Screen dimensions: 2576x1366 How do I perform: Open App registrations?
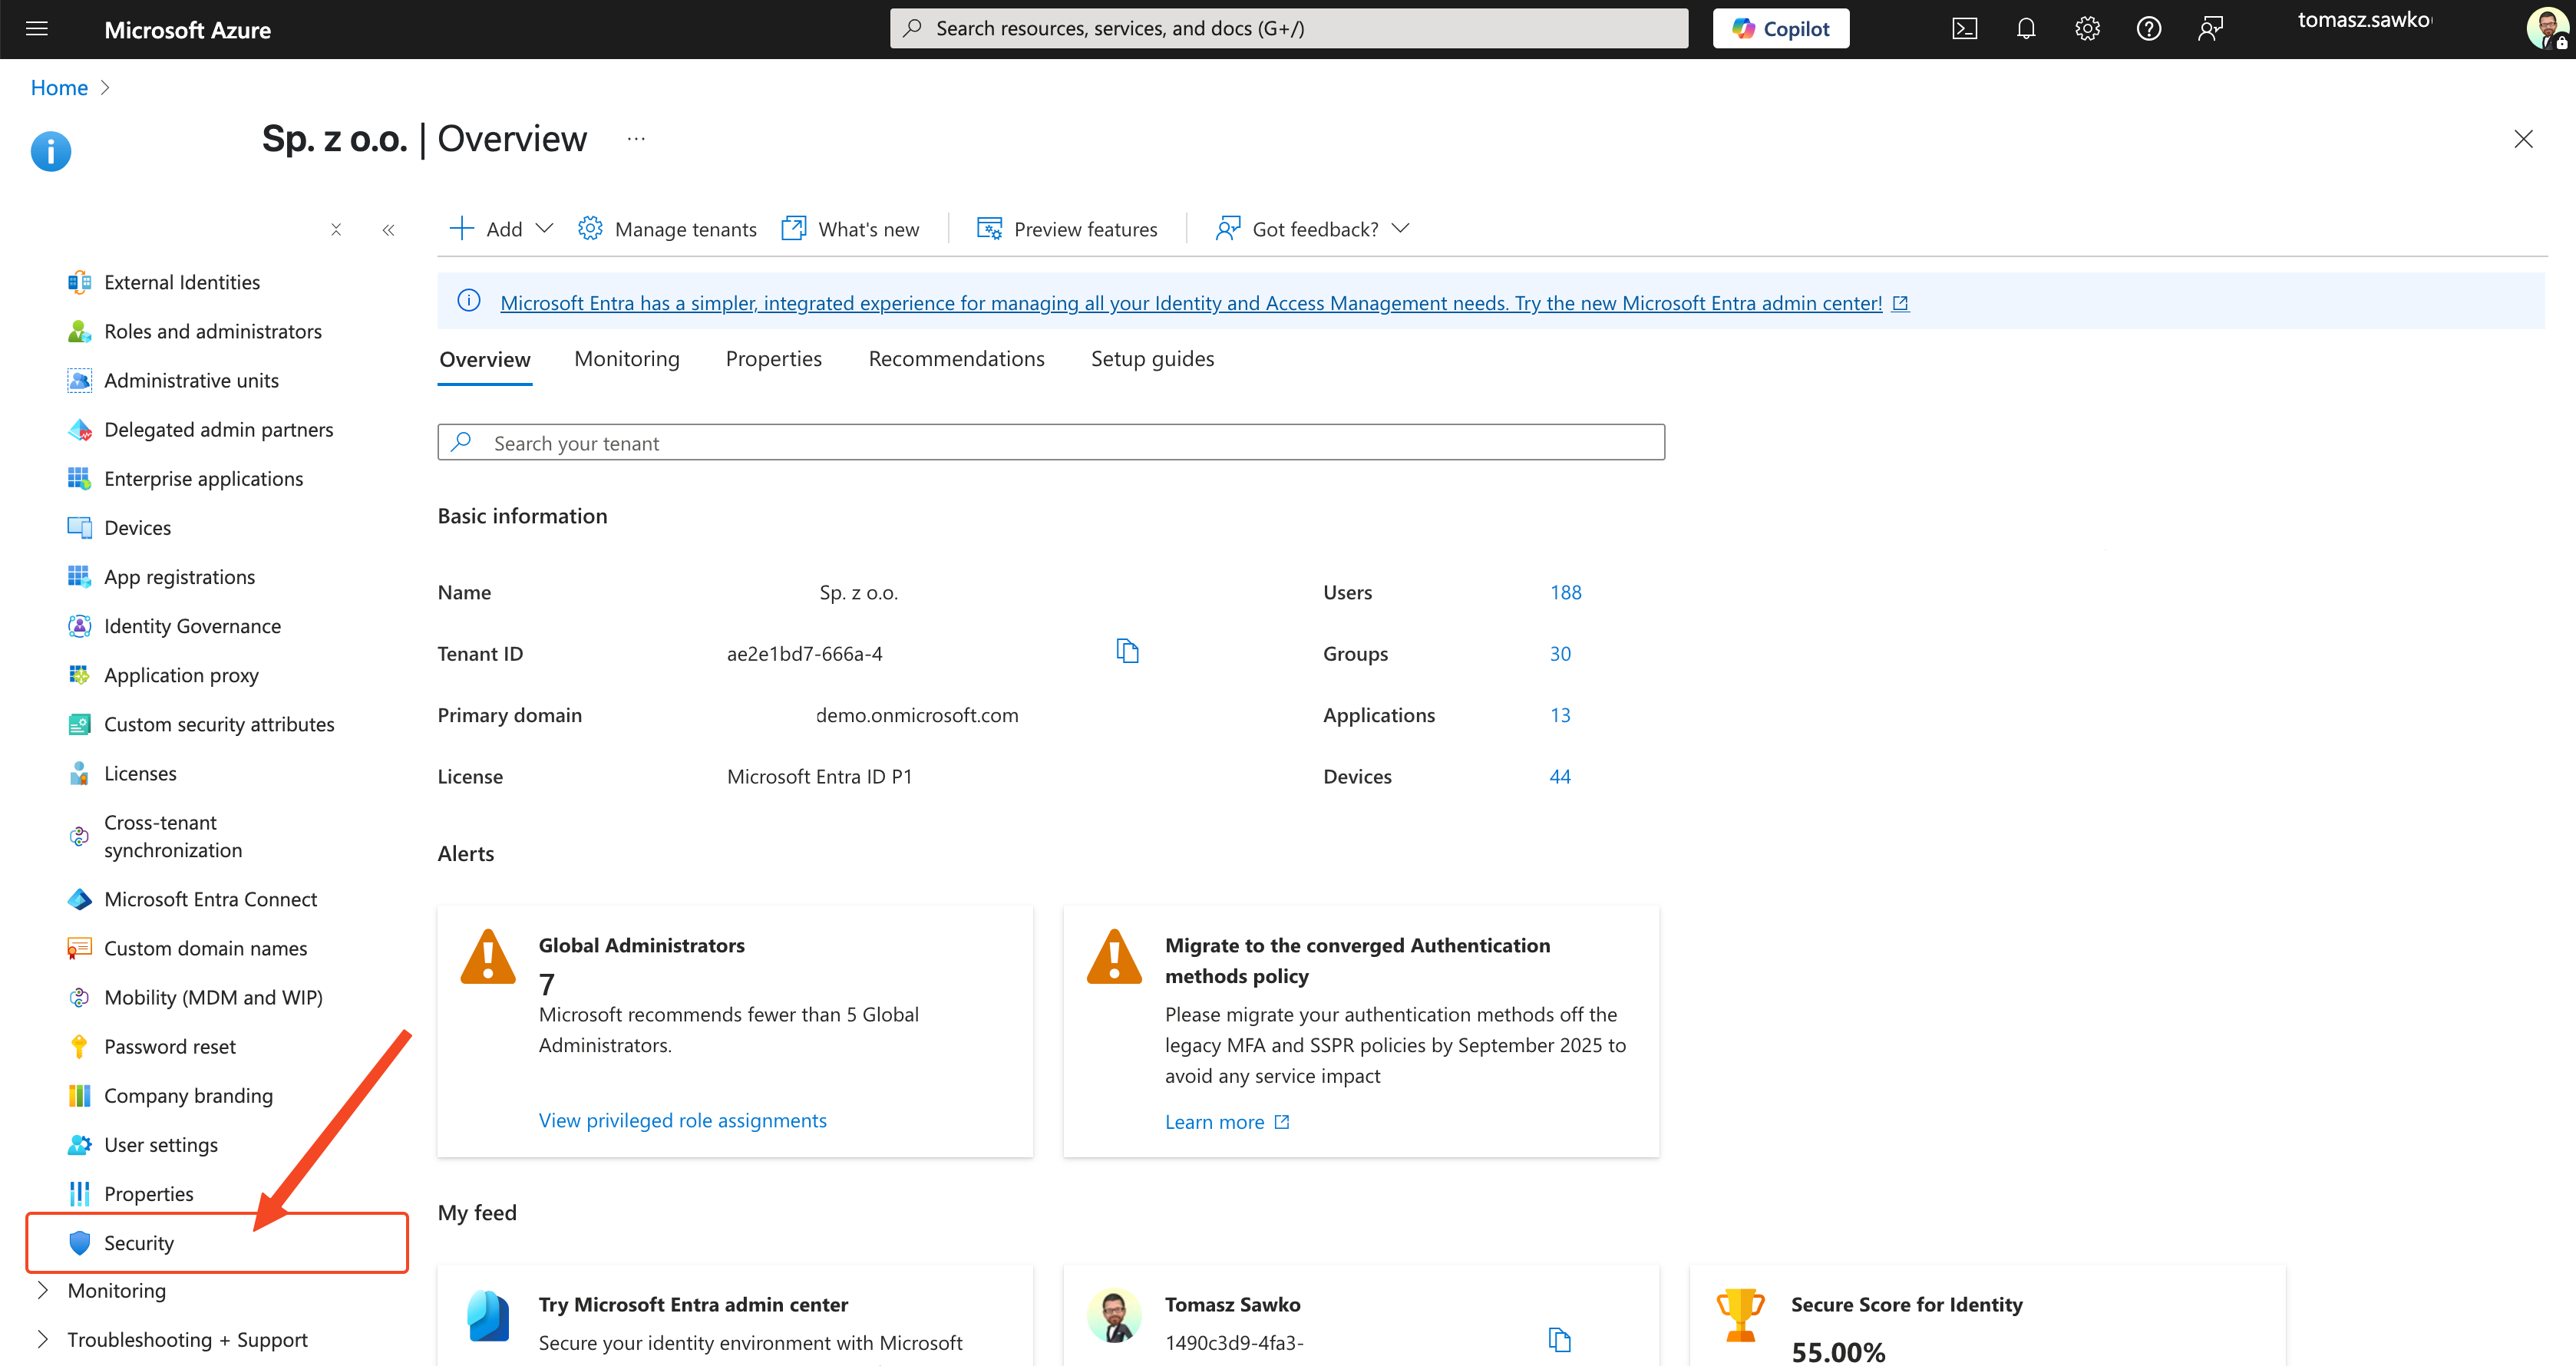(179, 577)
